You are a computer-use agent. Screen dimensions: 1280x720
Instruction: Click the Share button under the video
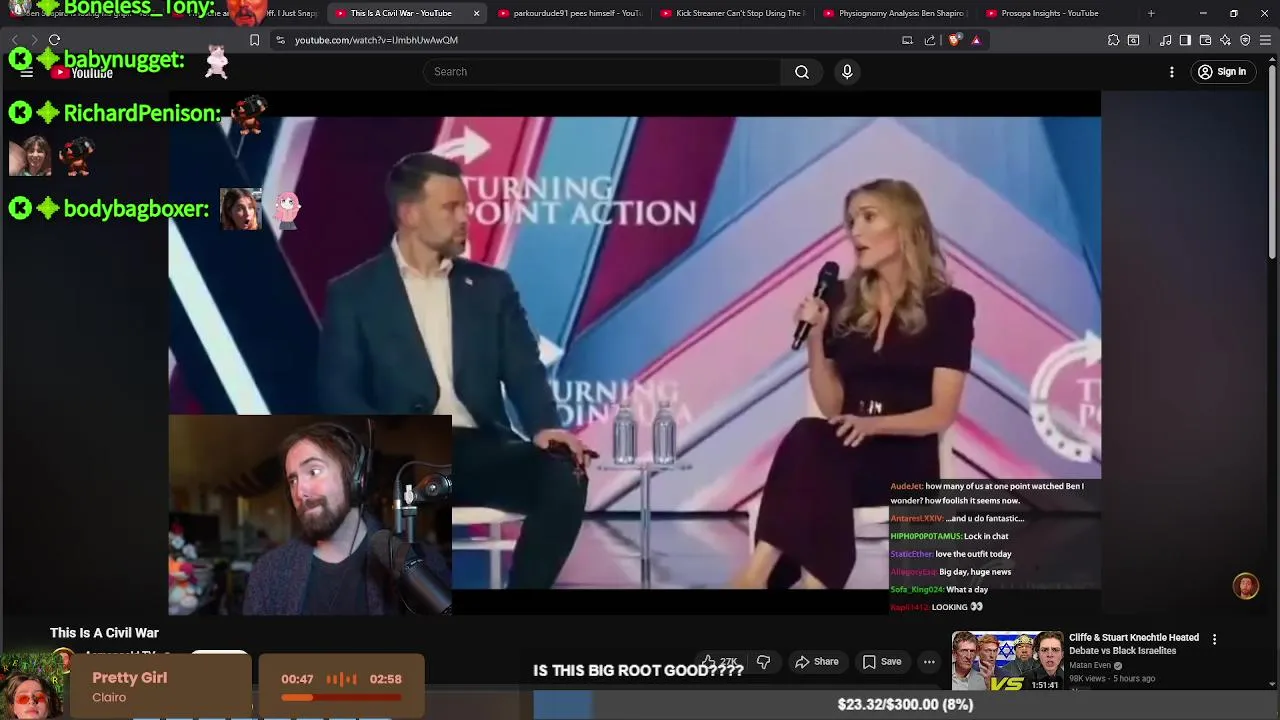pyautogui.click(x=816, y=662)
